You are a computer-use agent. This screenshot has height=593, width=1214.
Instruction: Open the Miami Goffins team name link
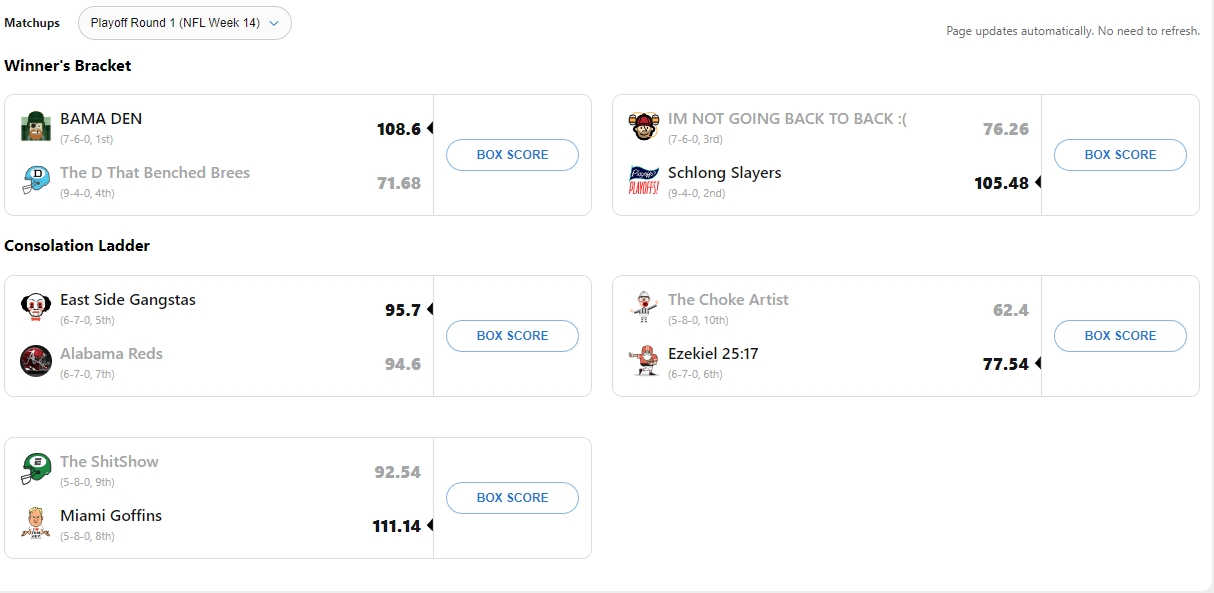(x=111, y=516)
